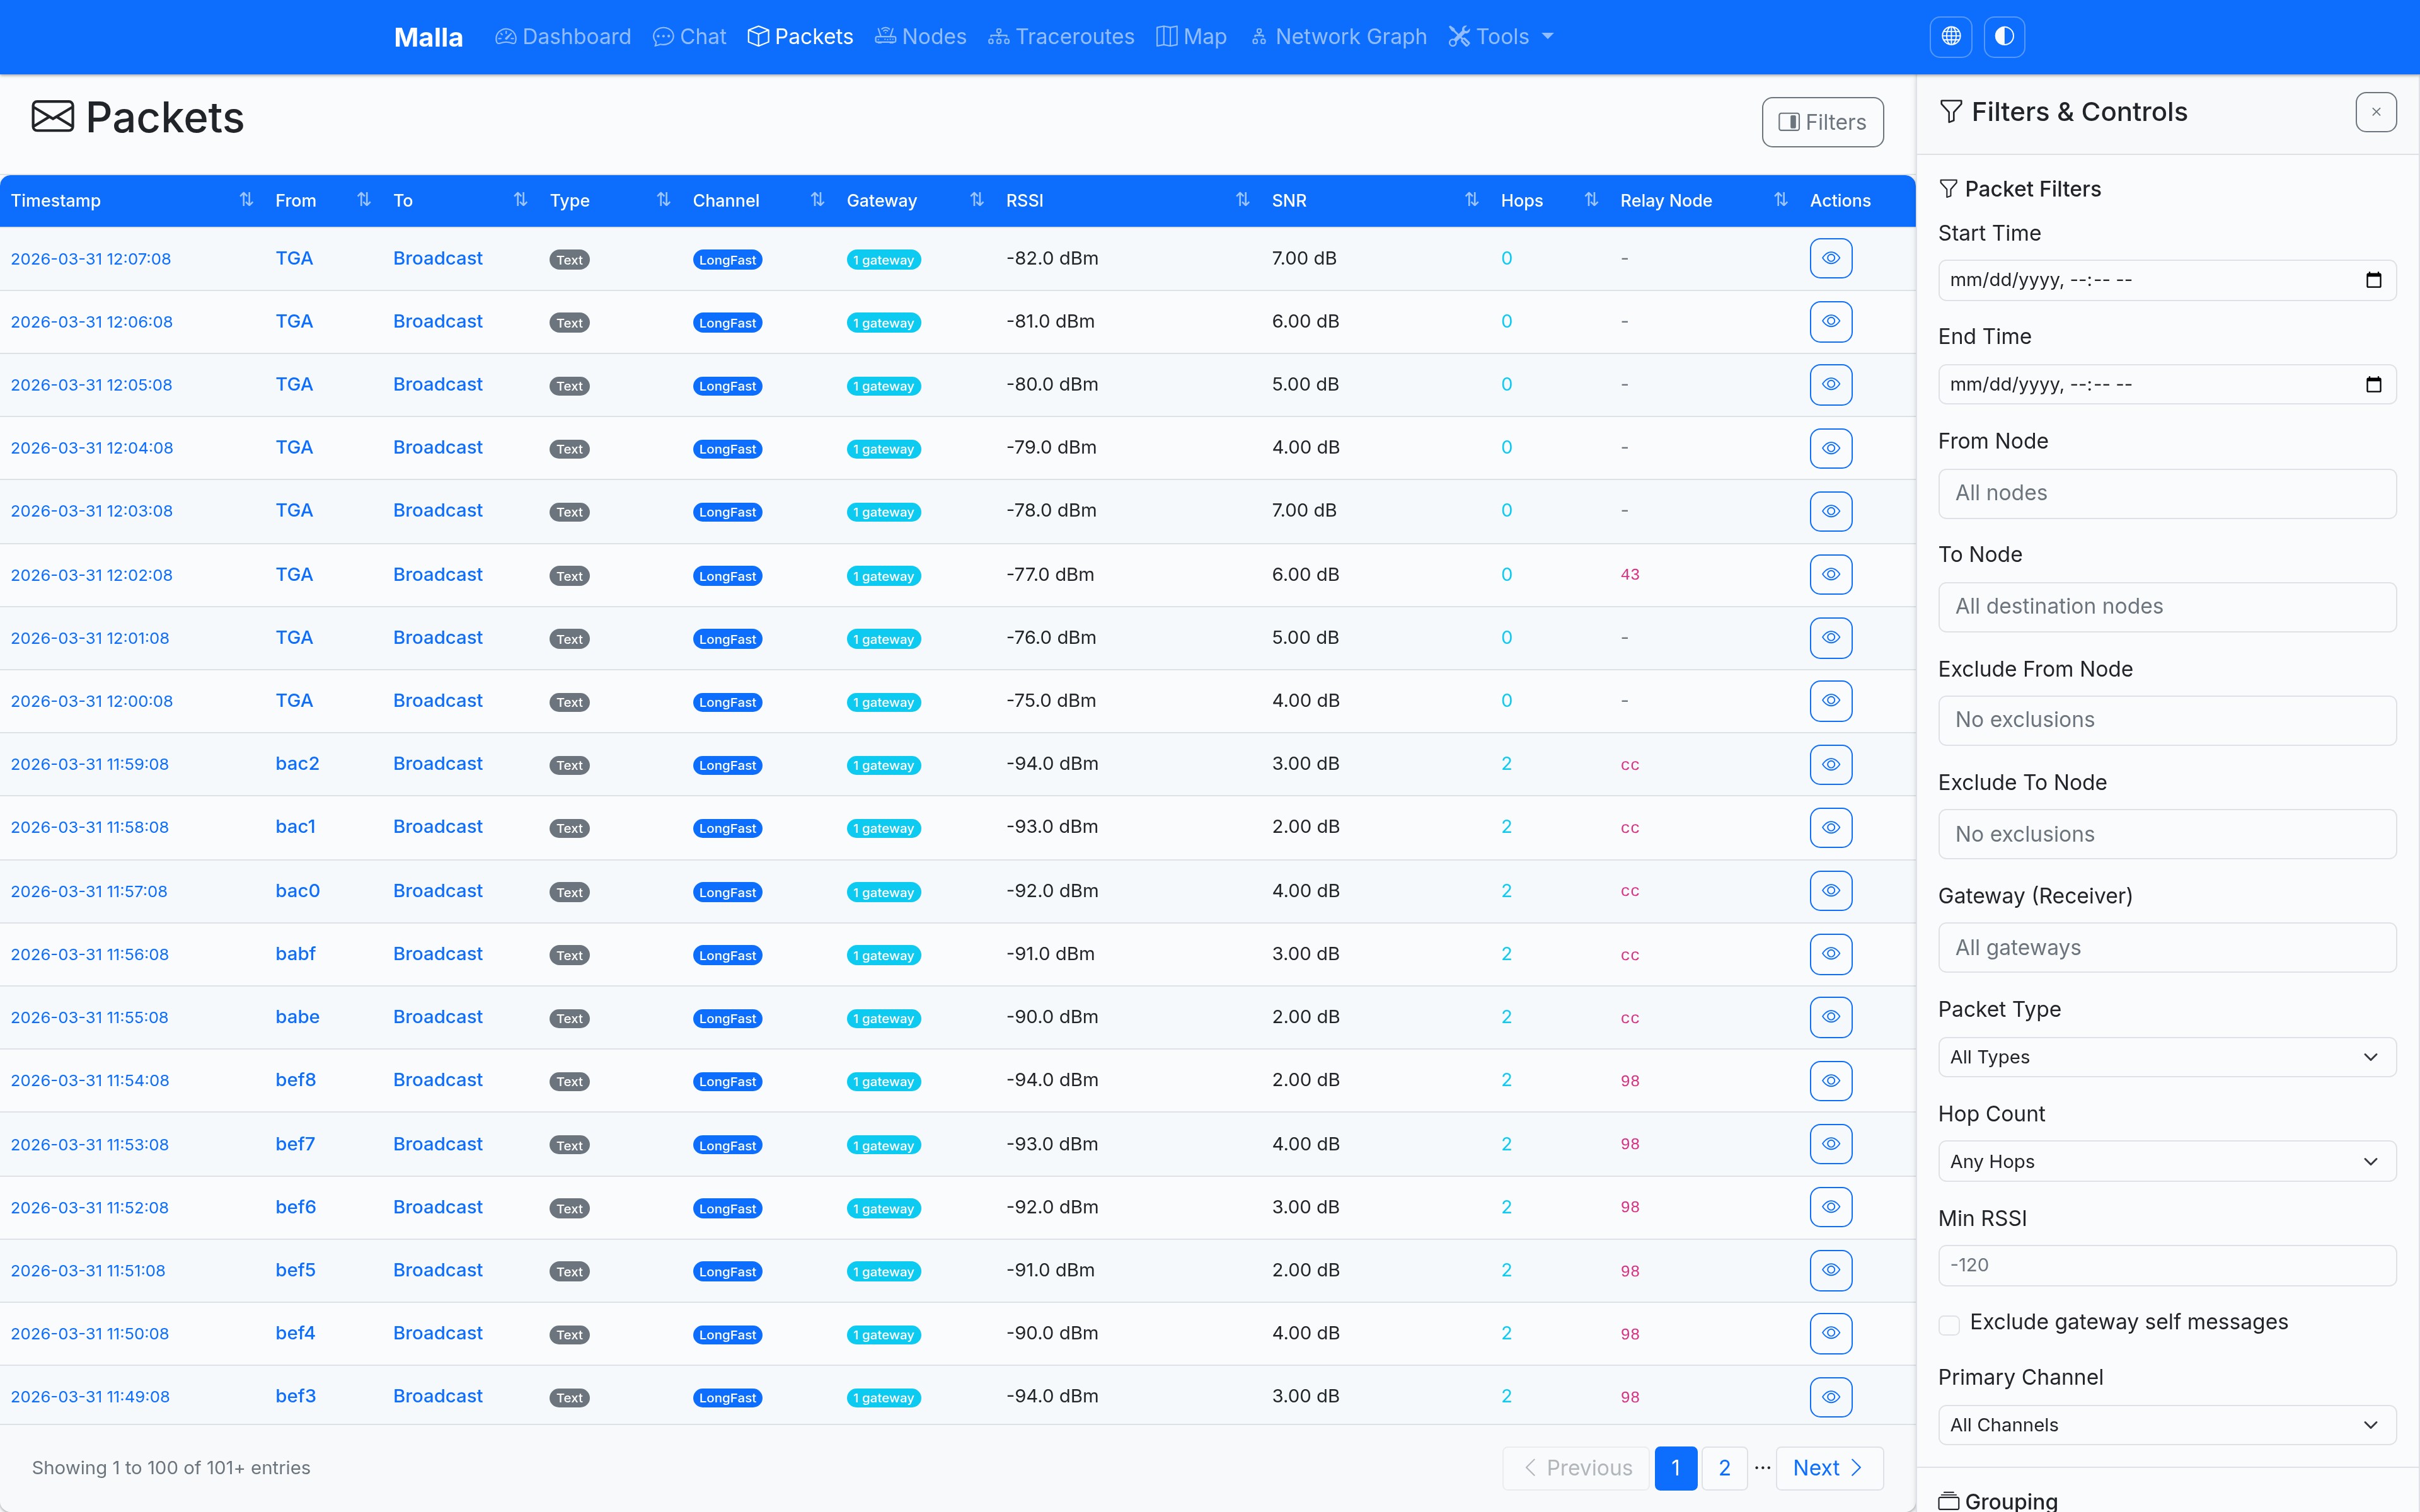Screen dimensions: 2420x1512
Task: Open the Primary Channel dropdown
Action: 2166,1425
